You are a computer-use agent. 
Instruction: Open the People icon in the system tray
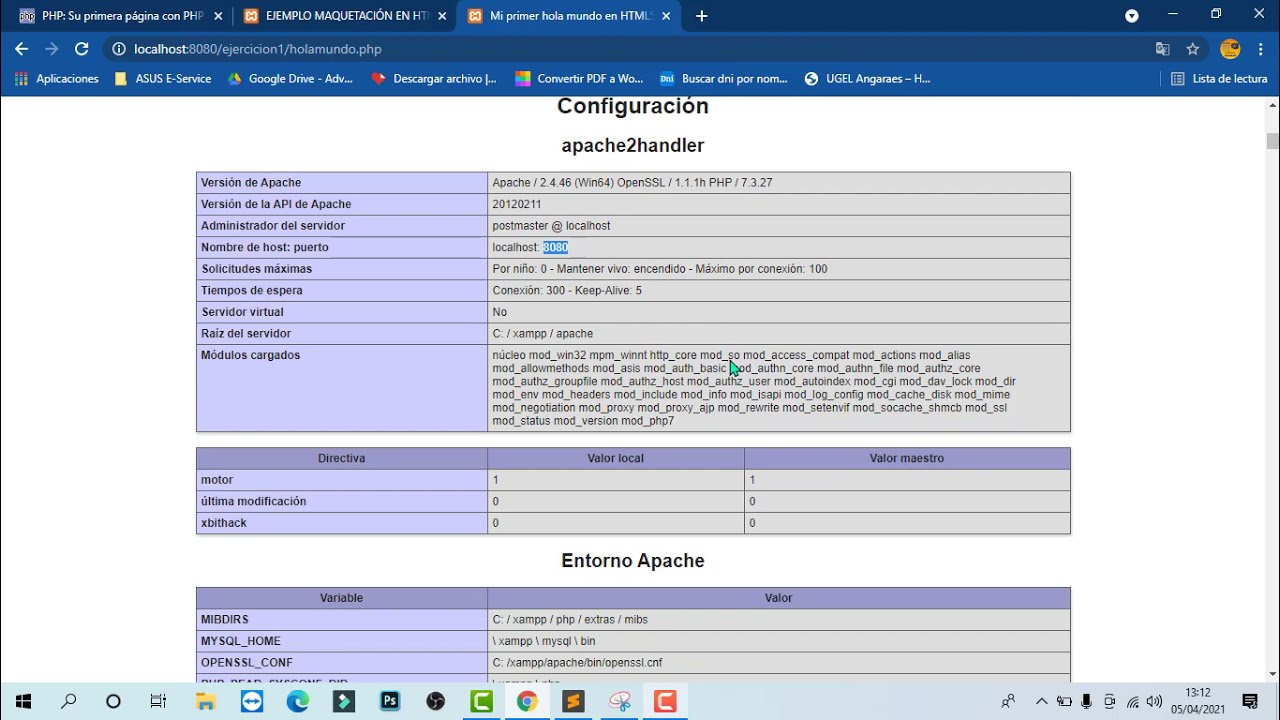point(1008,701)
